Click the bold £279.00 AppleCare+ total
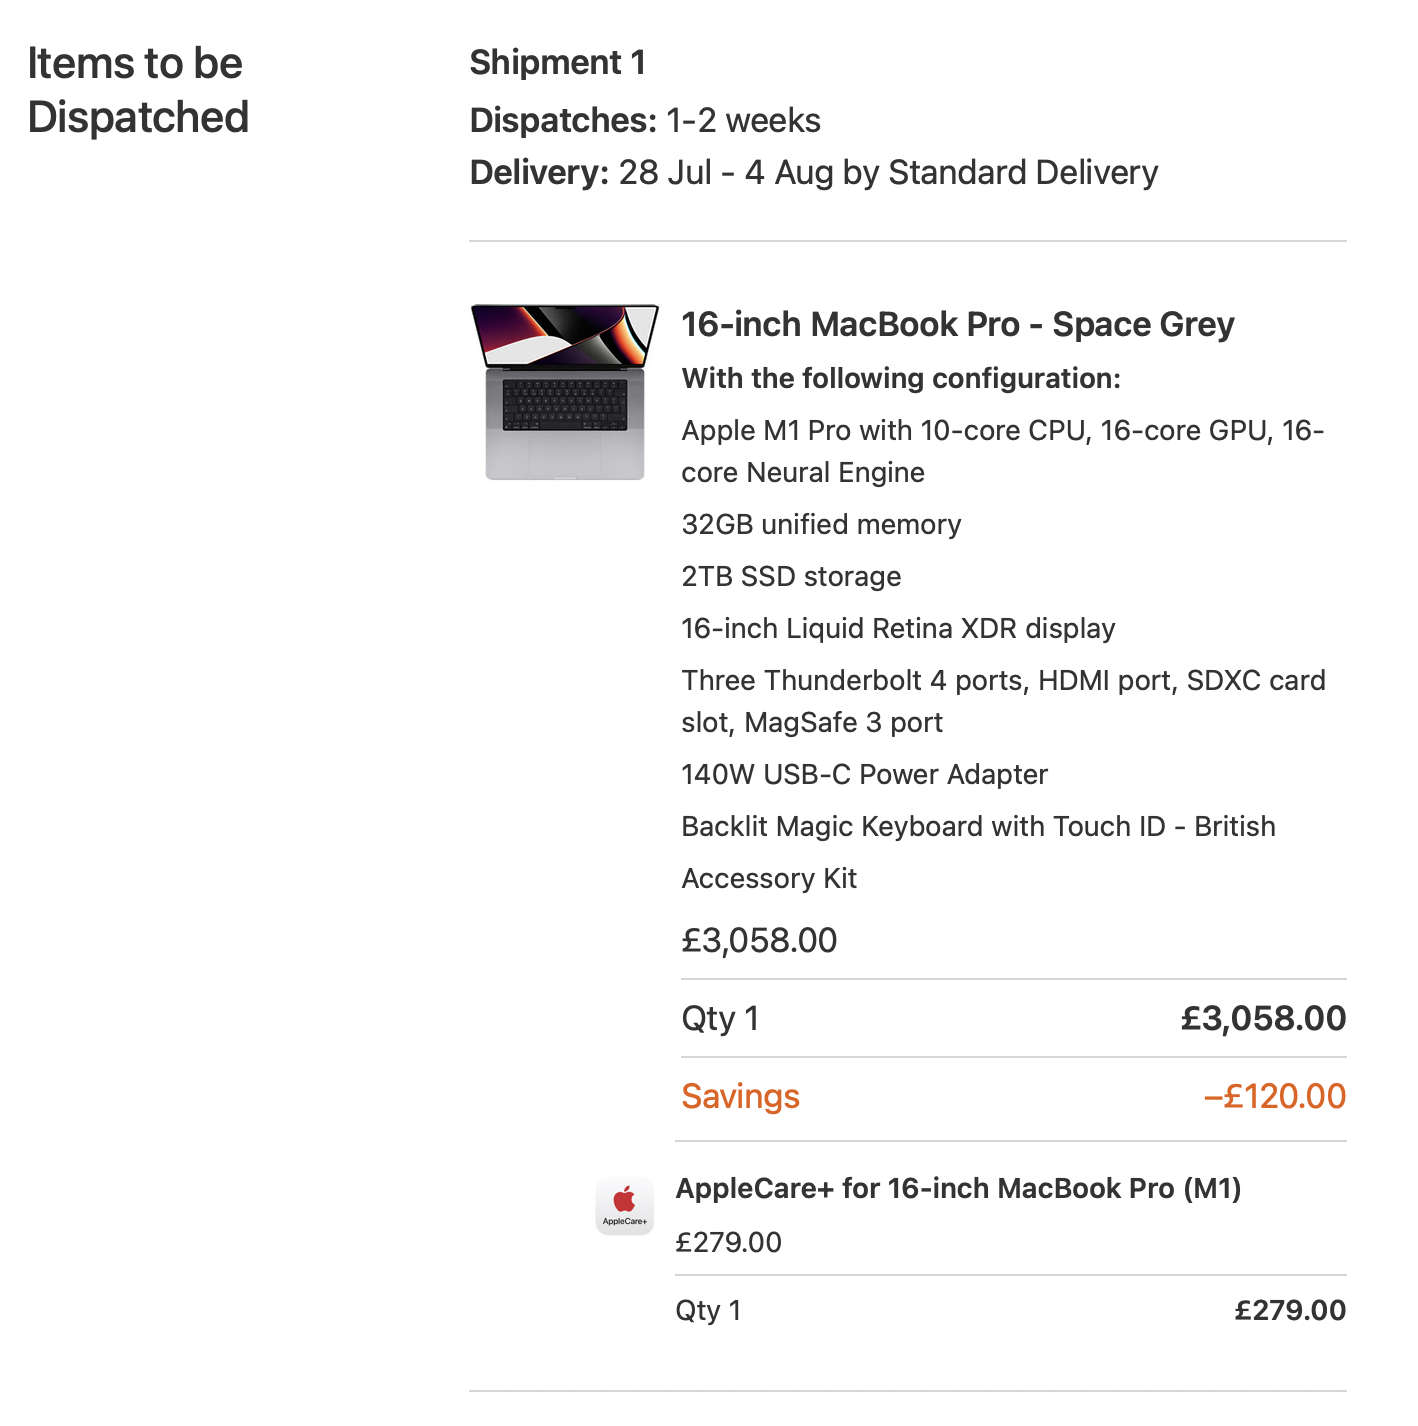Image resolution: width=1418 pixels, height=1426 pixels. pyautogui.click(x=1289, y=1310)
